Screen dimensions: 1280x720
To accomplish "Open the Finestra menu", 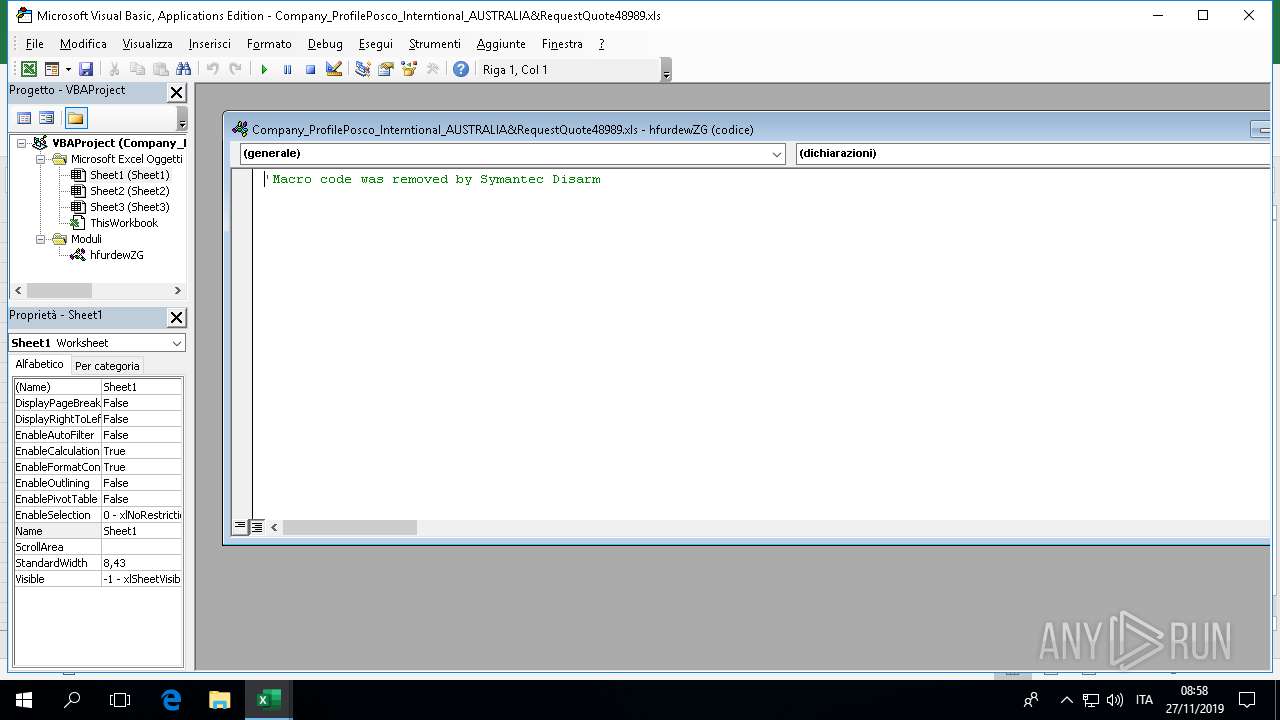I will point(562,44).
